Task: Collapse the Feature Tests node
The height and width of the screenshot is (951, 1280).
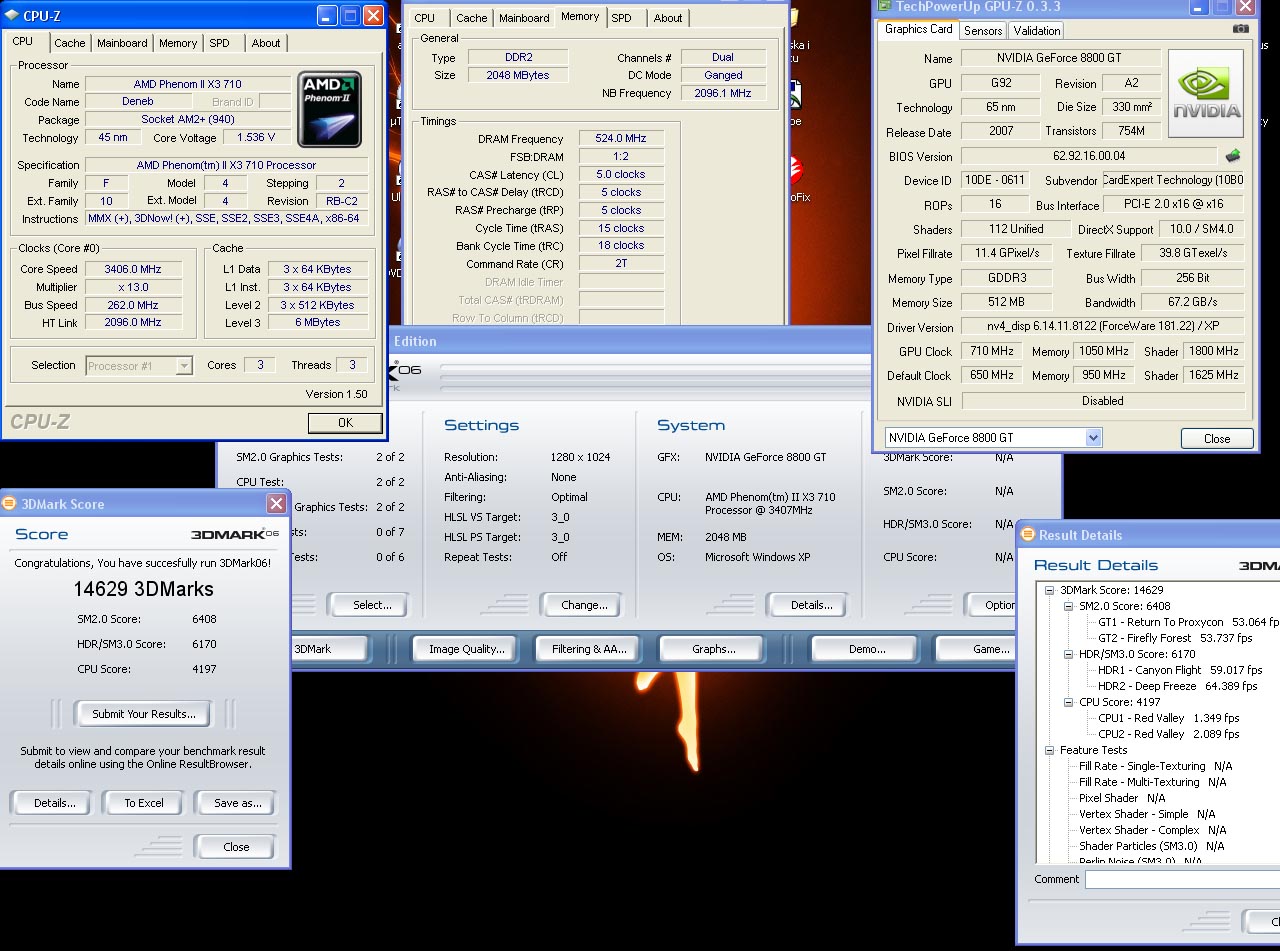Action: tap(1050, 750)
